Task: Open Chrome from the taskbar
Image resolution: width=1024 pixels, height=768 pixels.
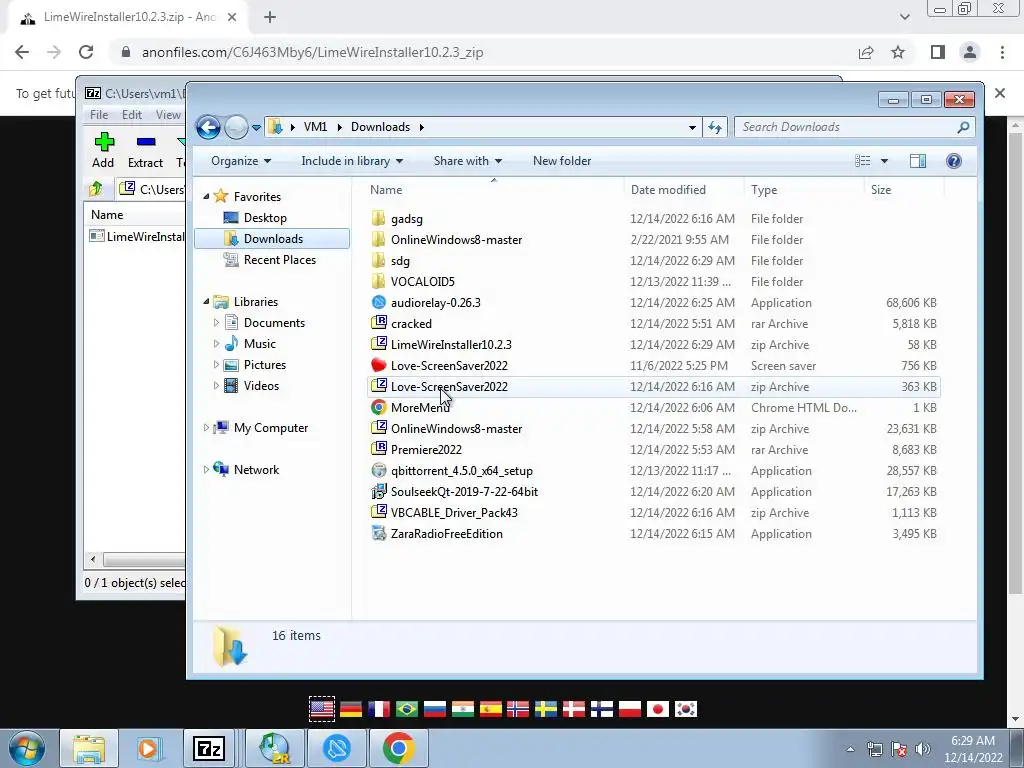Action: click(399, 748)
